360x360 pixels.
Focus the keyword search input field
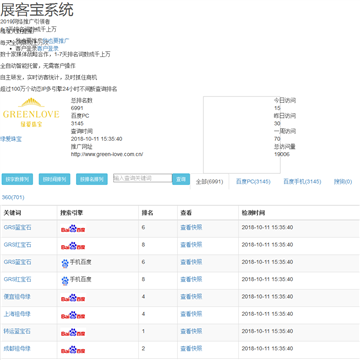143,178
